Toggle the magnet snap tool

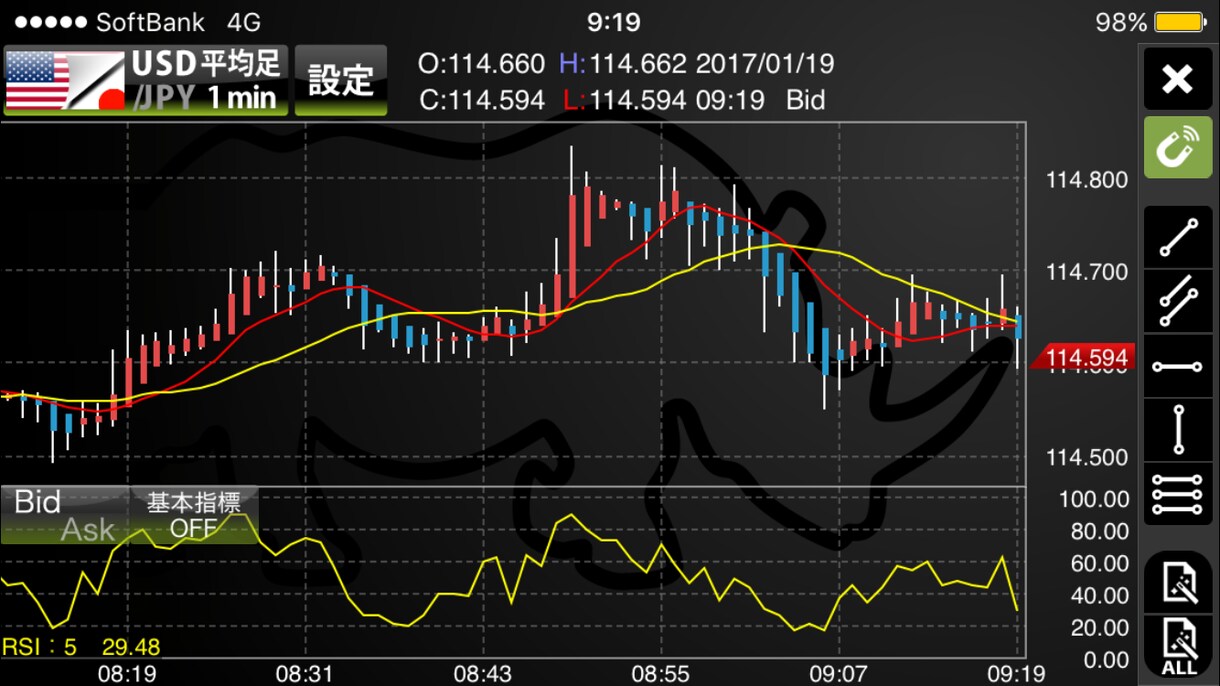click(x=1178, y=148)
